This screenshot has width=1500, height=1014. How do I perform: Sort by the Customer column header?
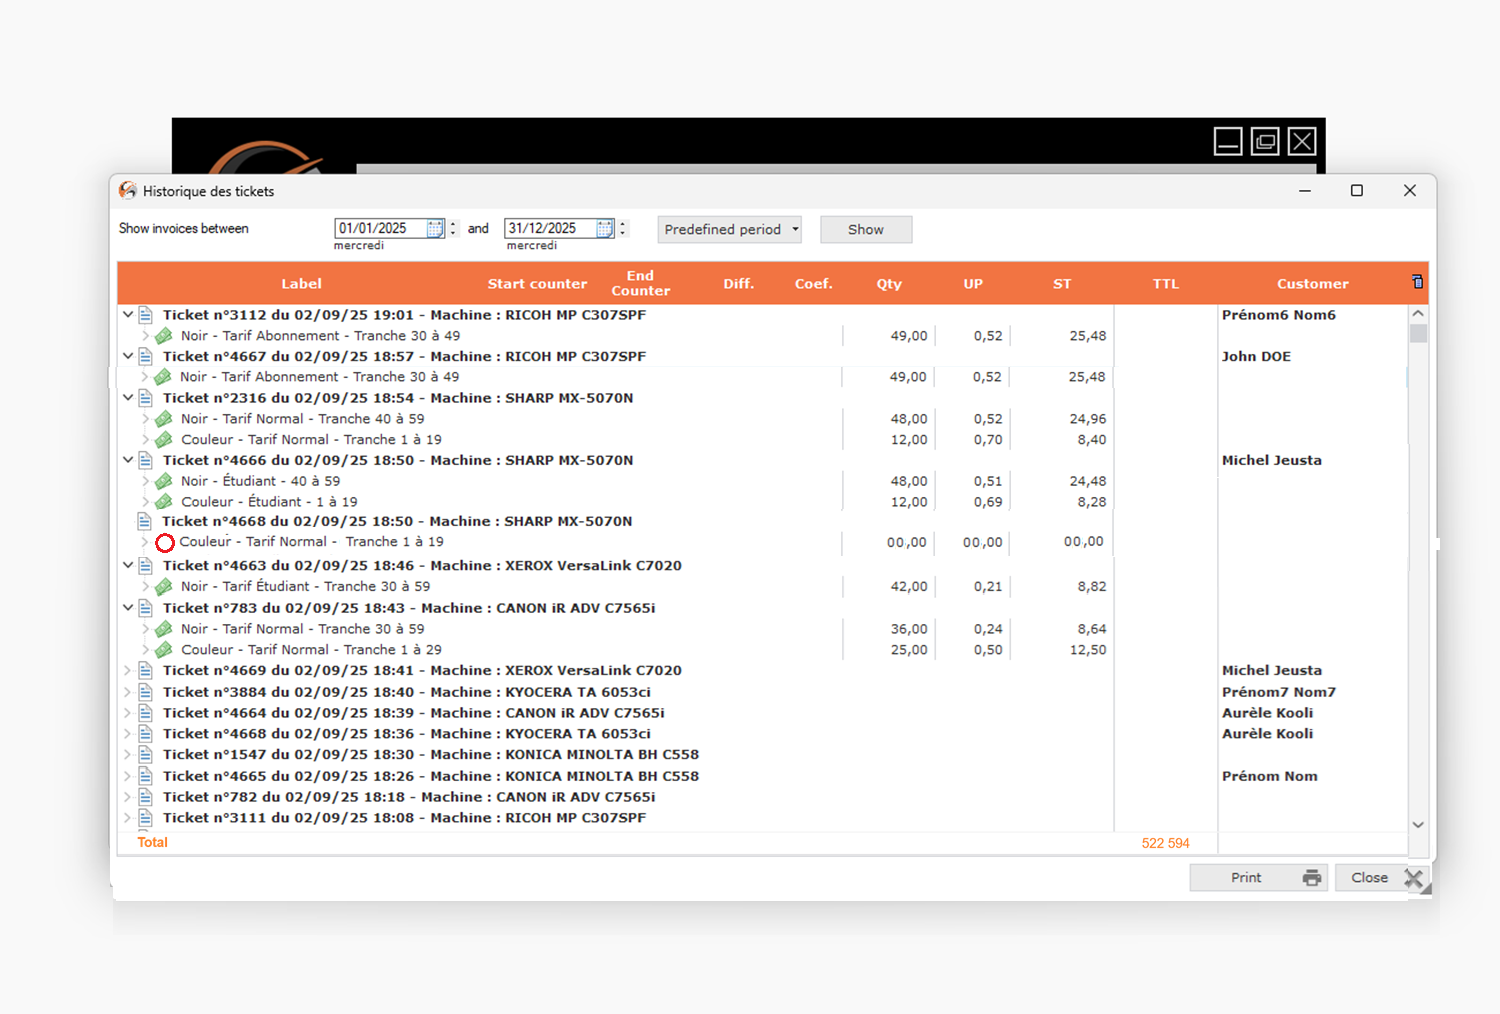point(1313,284)
